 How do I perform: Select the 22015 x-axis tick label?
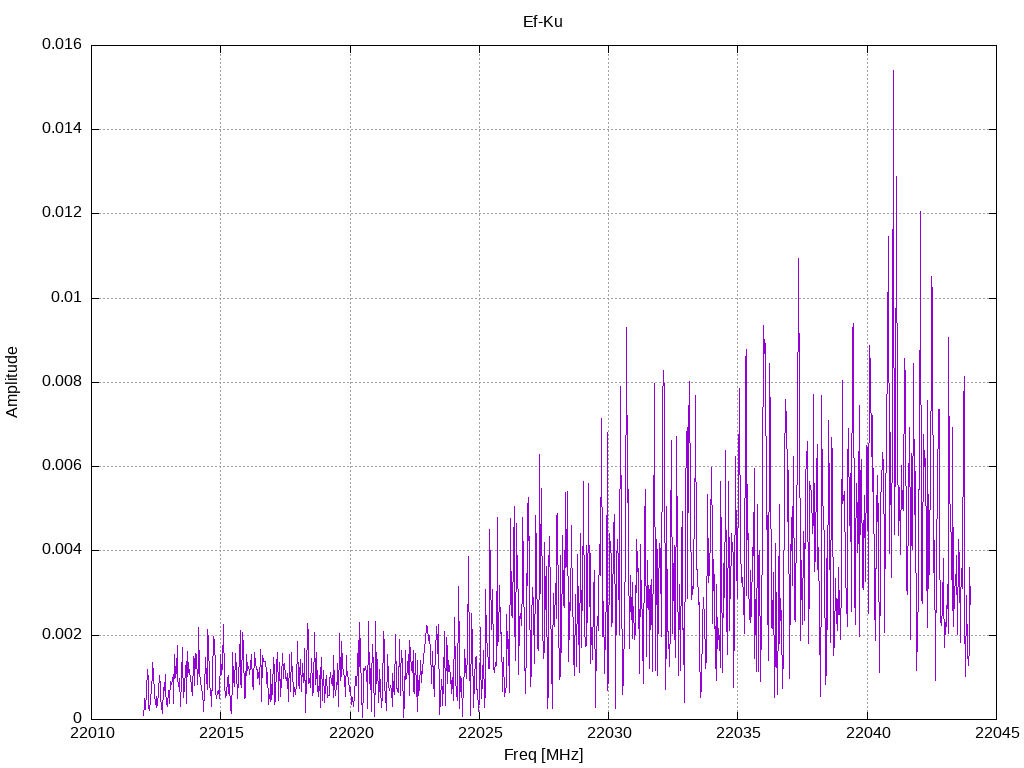[x=220, y=734]
